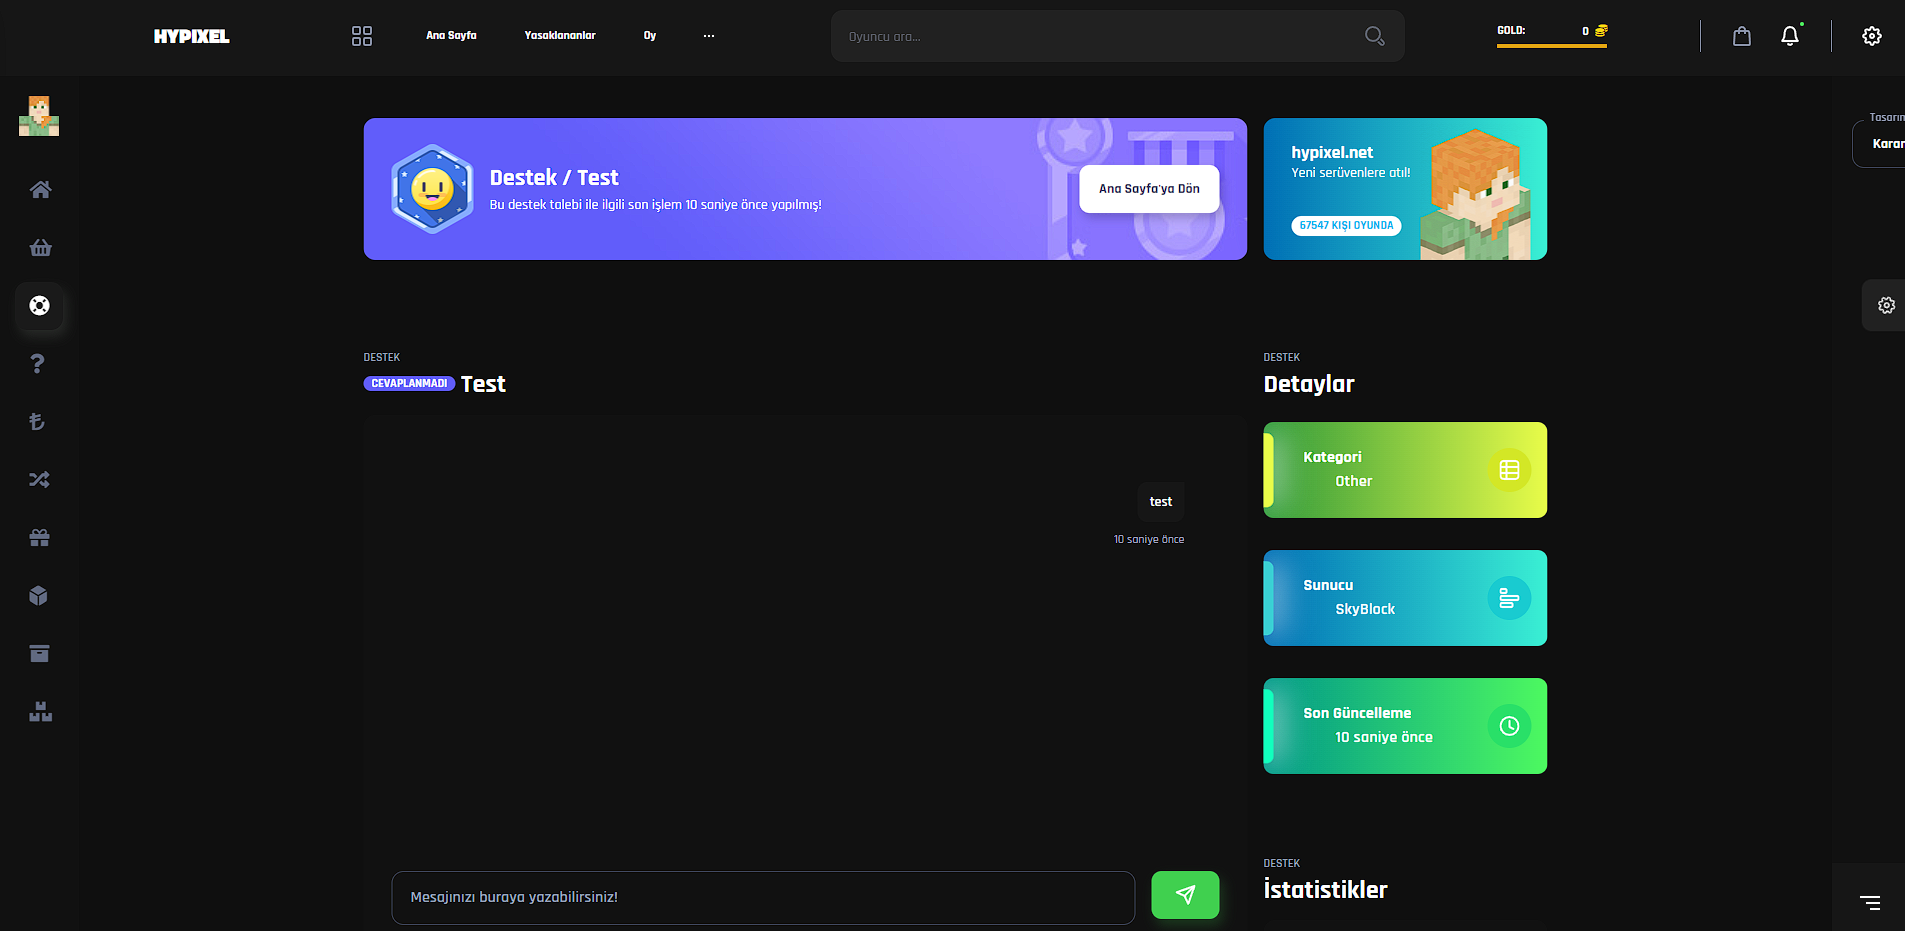The width and height of the screenshot is (1905, 931).
Task: Open the grid apps menu icon
Action: click(x=362, y=36)
